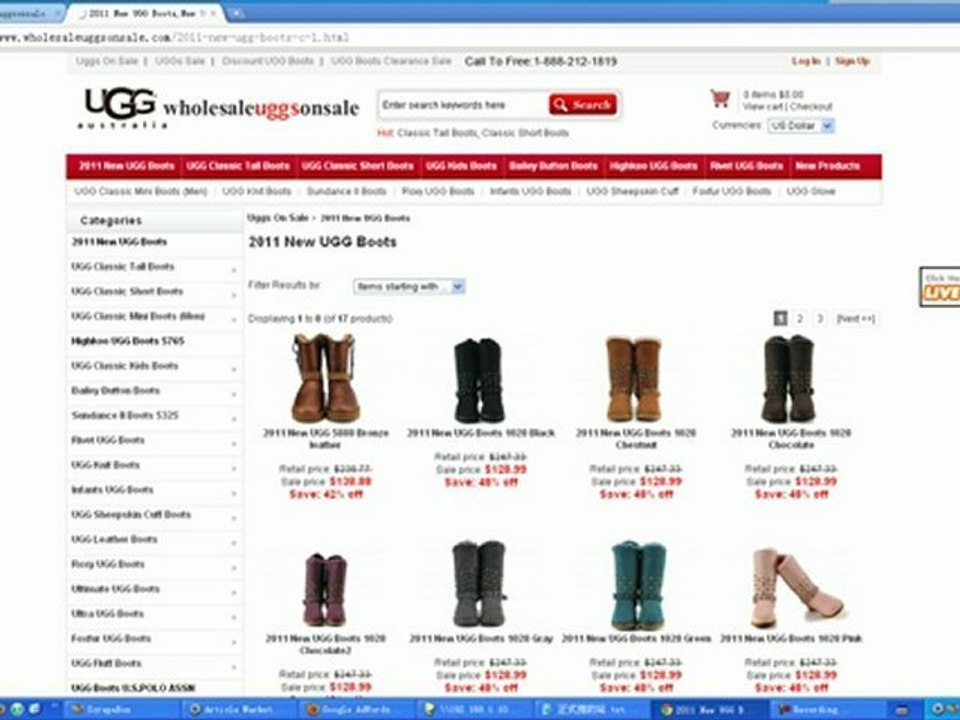The height and width of the screenshot is (720, 960).
Task: Select 'UGG Classic Tall Boots' in the red nav bar
Action: pyautogui.click(x=238, y=166)
